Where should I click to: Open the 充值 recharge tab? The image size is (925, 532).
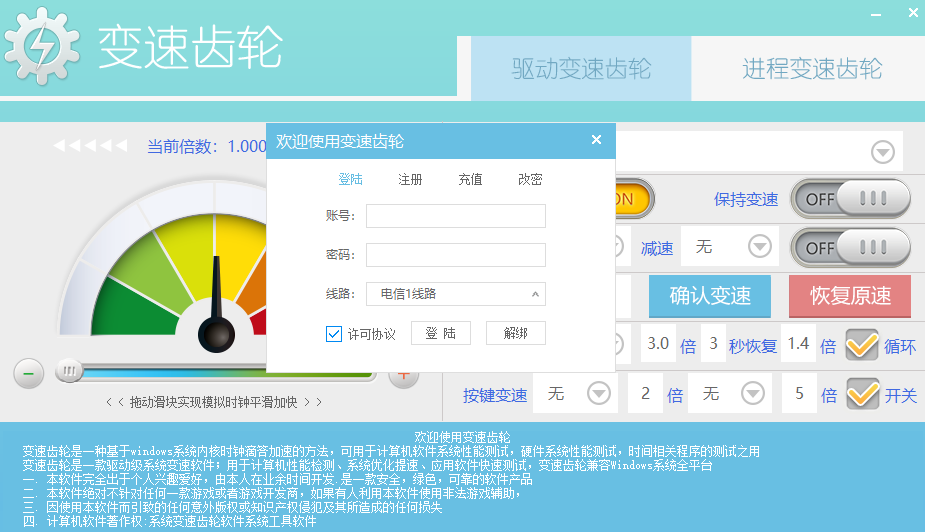click(x=470, y=179)
